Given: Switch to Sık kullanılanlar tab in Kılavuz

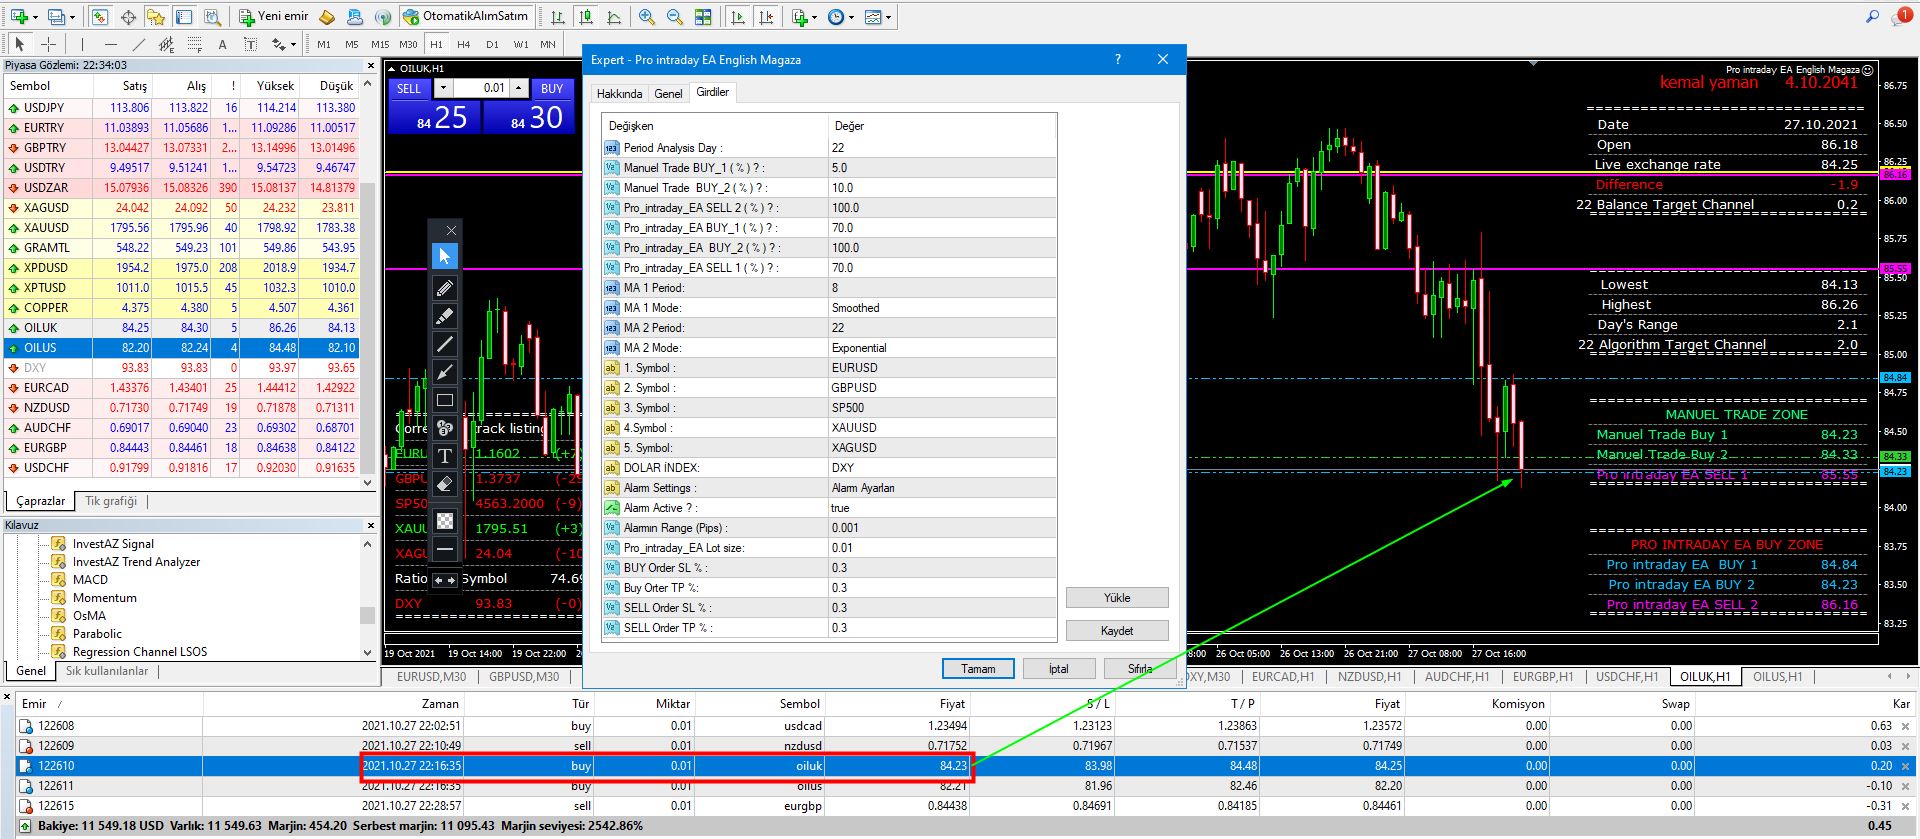Looking at the screenshot, I should pos(107,671).
